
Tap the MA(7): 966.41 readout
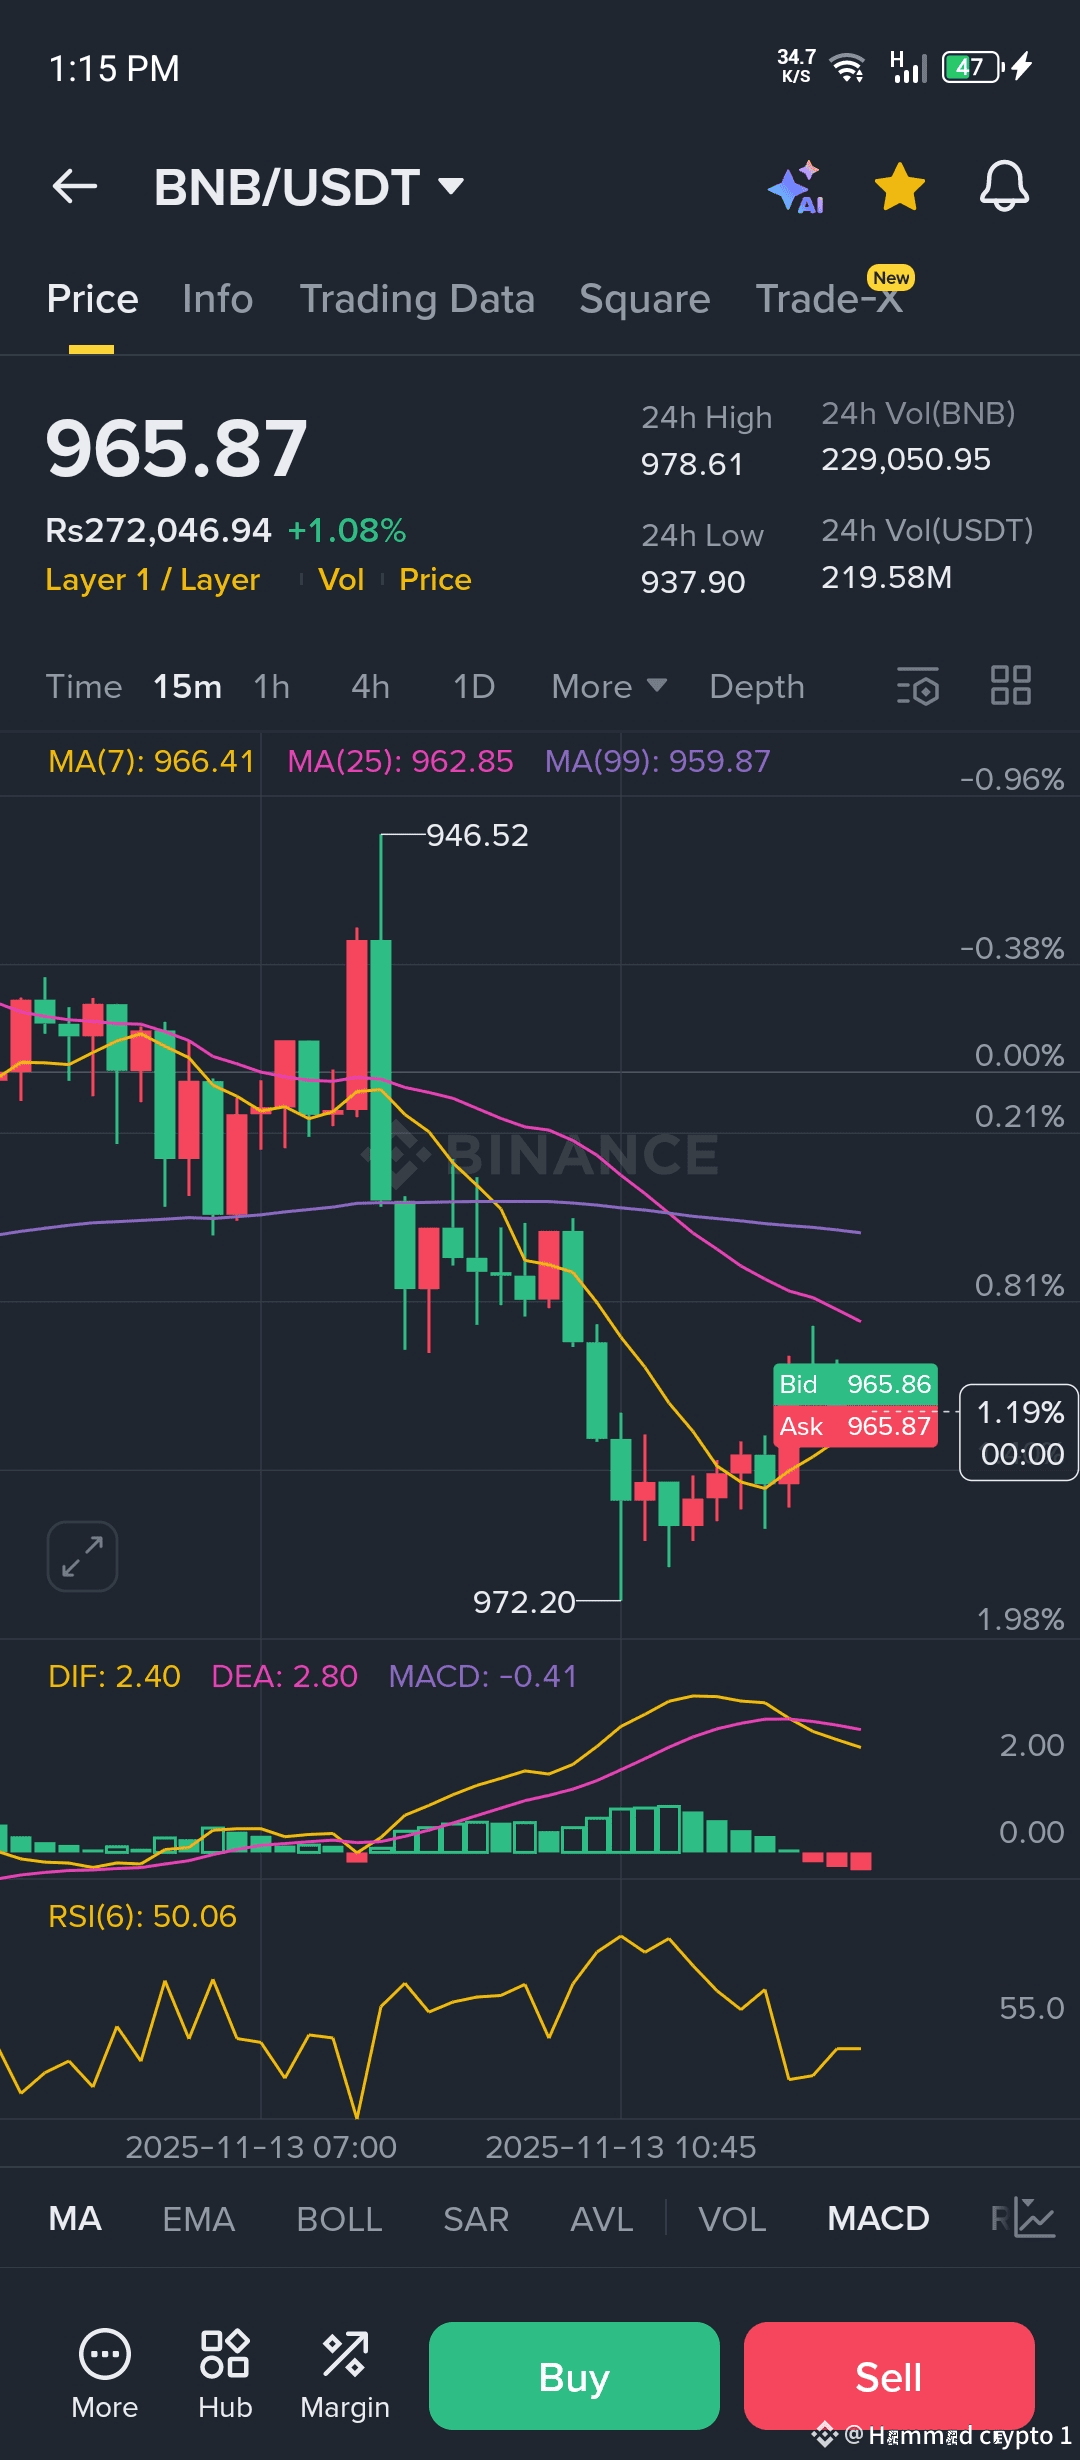(152, 762)
